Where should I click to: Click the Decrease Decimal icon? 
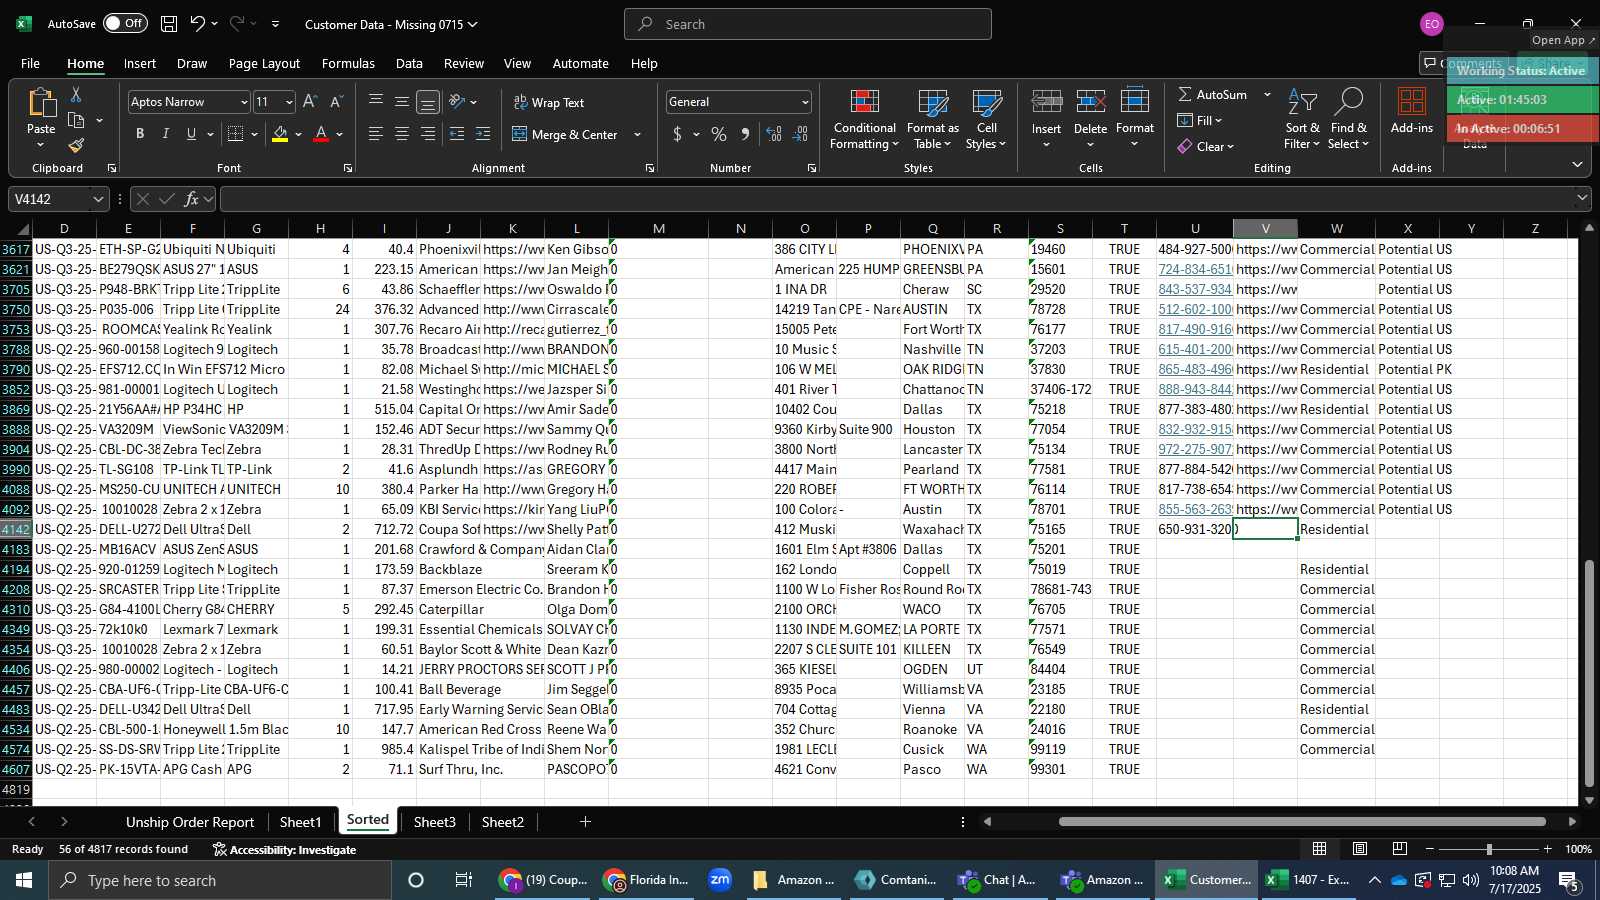click(x=801, y=134)
